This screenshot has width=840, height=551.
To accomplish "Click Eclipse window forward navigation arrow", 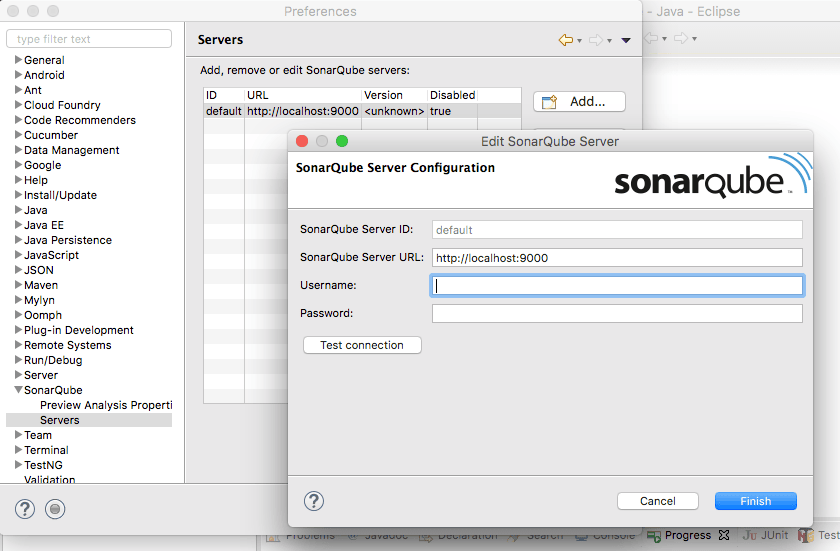I will (x=681, y=38).
